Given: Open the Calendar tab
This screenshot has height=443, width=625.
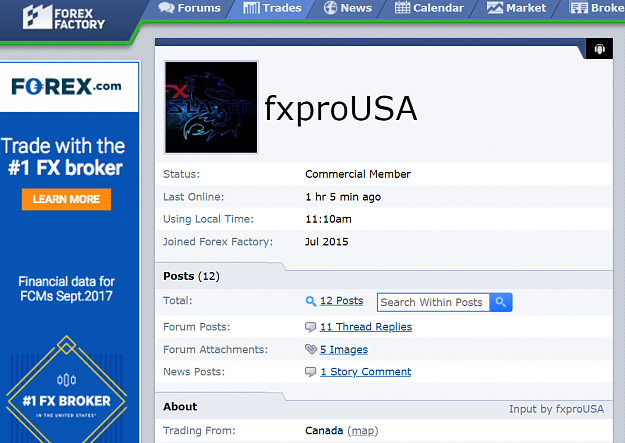Looking at the screenshot, I should pyautogui.click(x=429, y=8).
